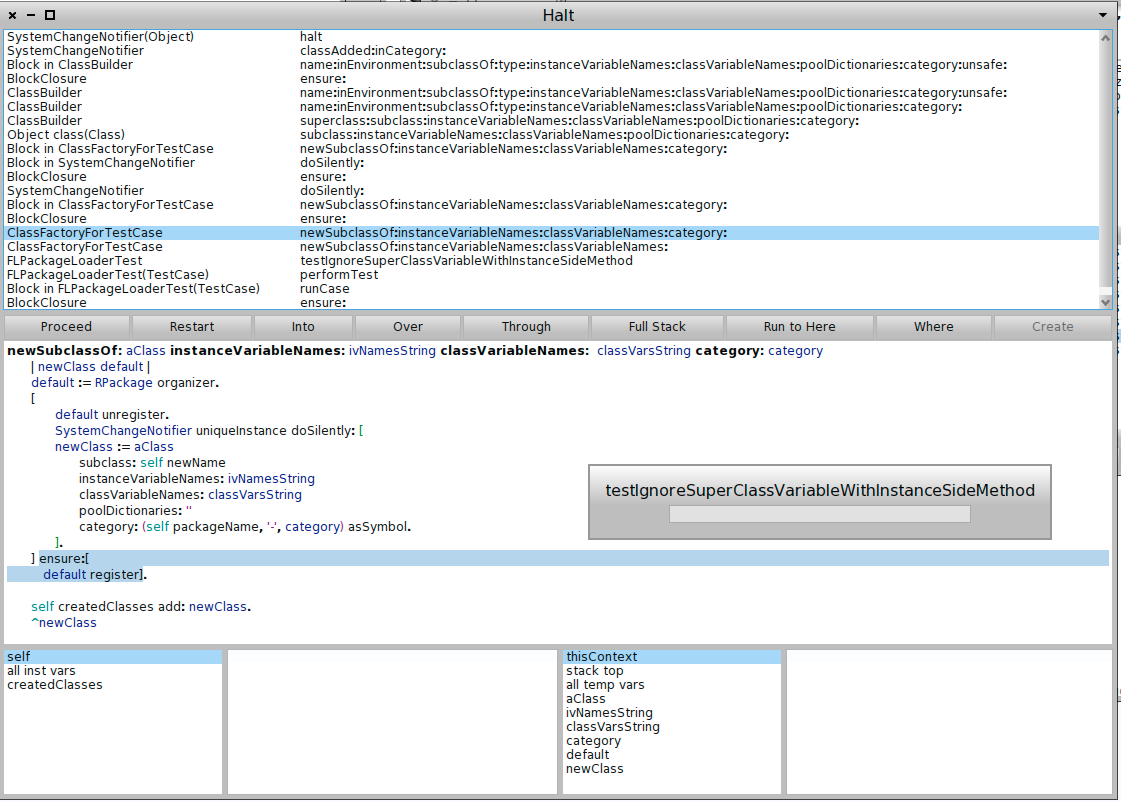1121x802 pixels.
Task: Step Into the current method
Action: [x=303, y=327]
